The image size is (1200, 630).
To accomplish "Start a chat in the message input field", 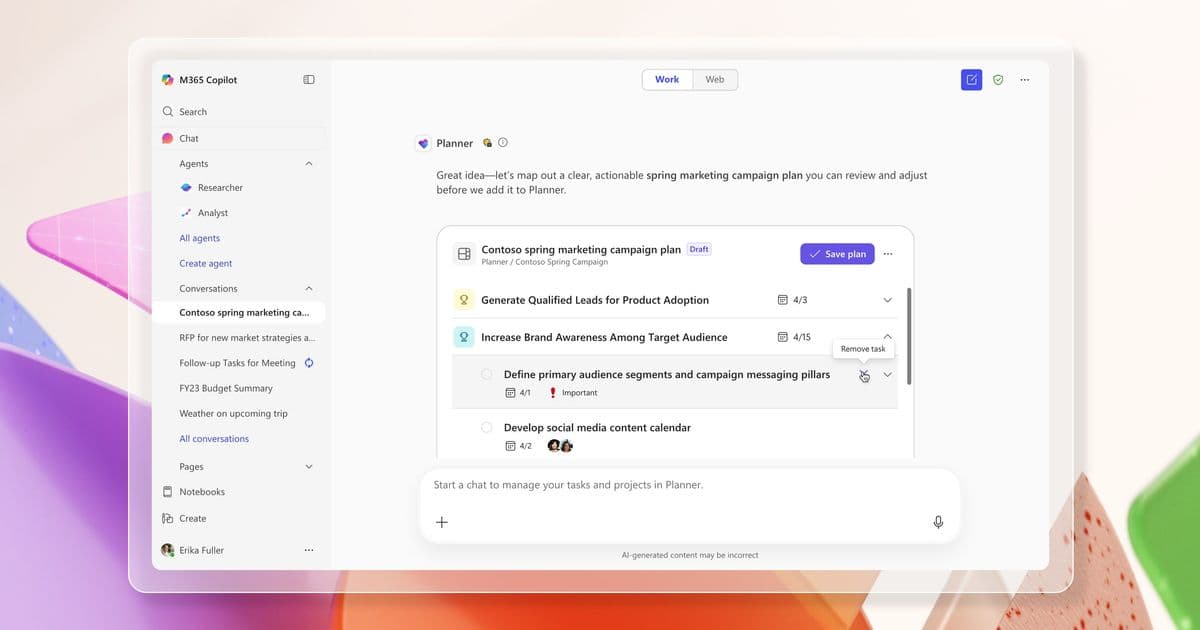I will [x=650, y=484].
